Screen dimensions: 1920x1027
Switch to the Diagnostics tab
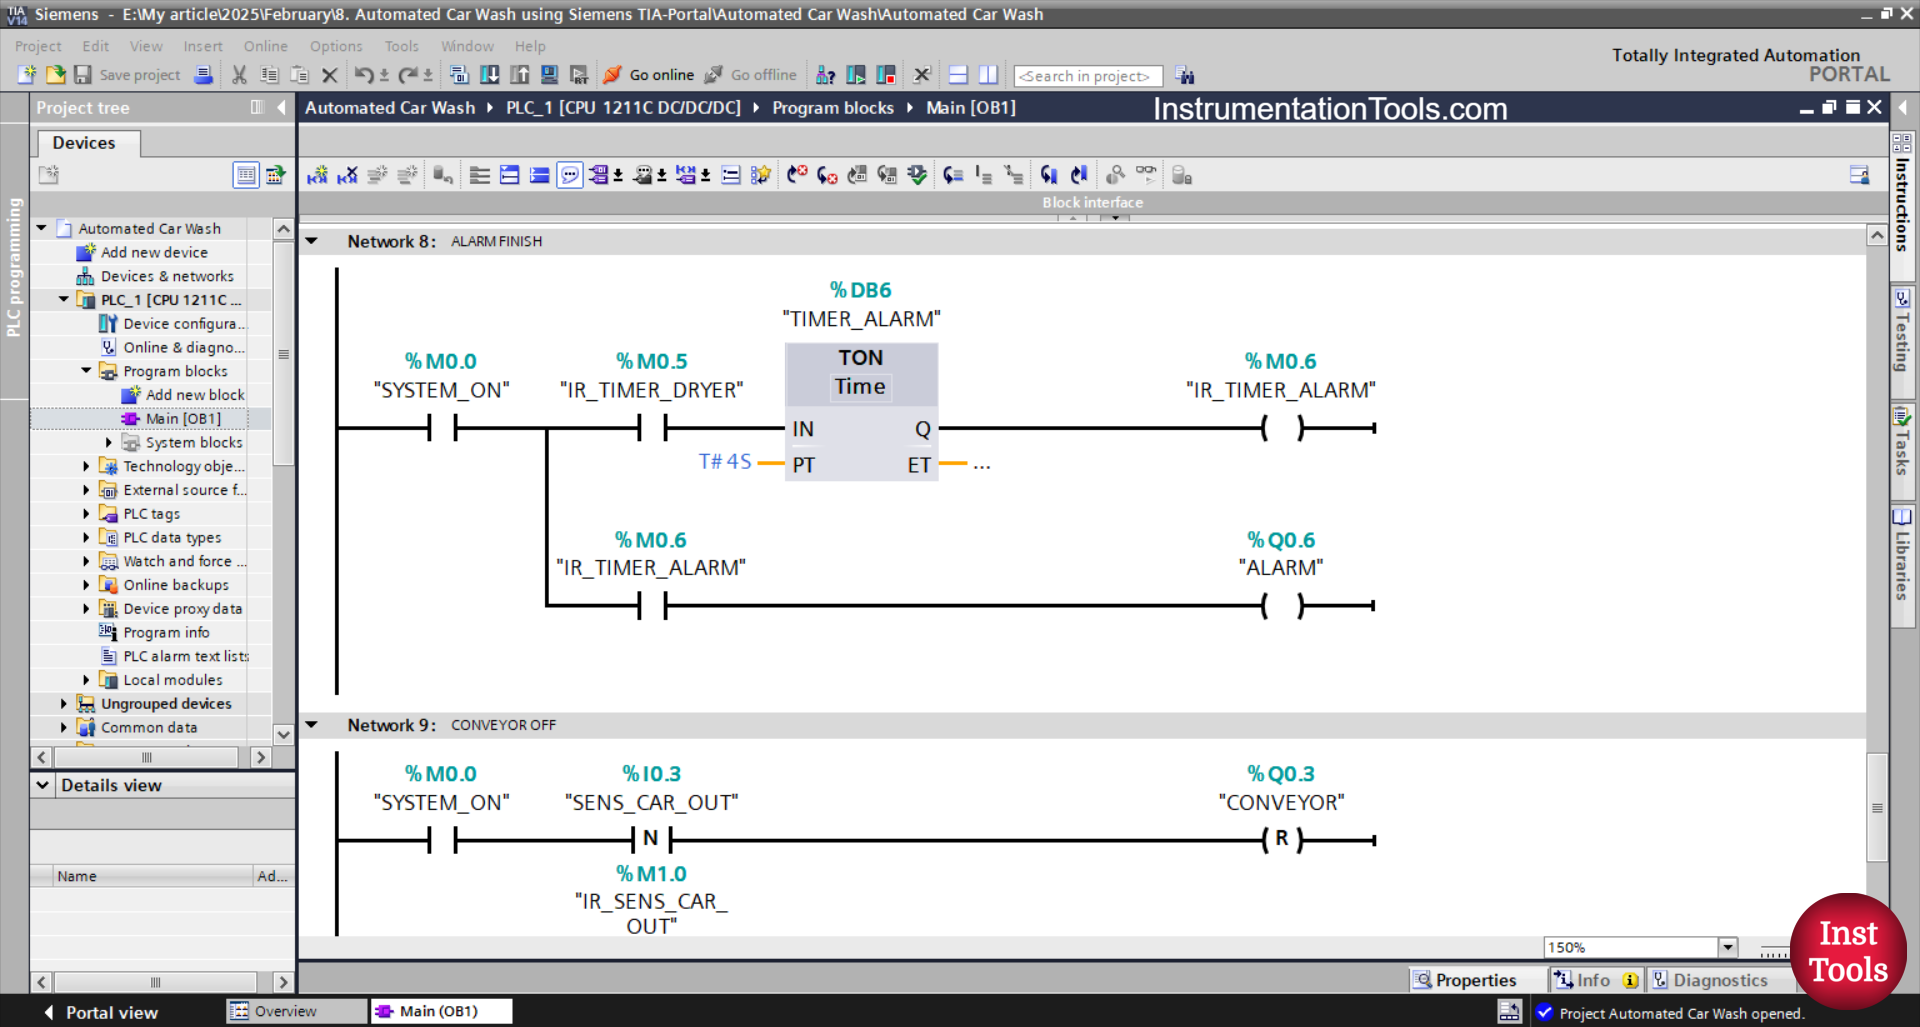tap(1721, 980)
